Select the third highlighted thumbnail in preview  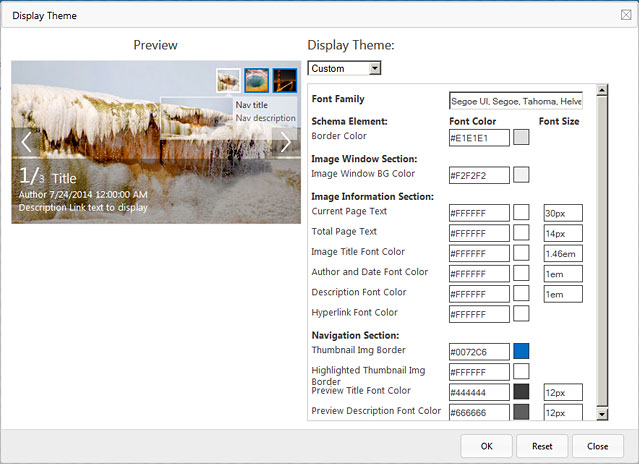284,80
